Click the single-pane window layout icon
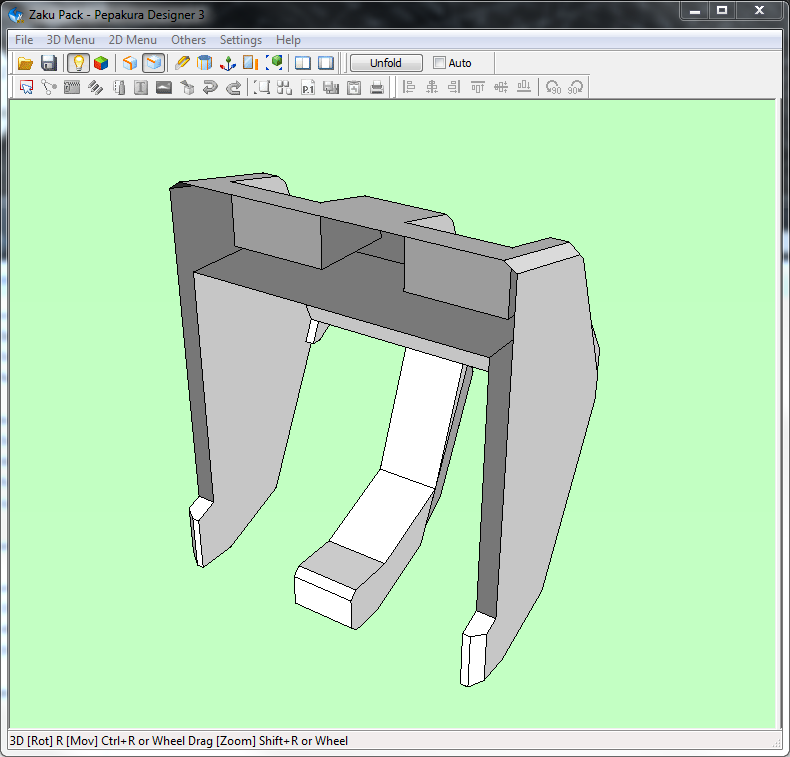This screenshot has width=790, height=757. (x=326, y=63)
